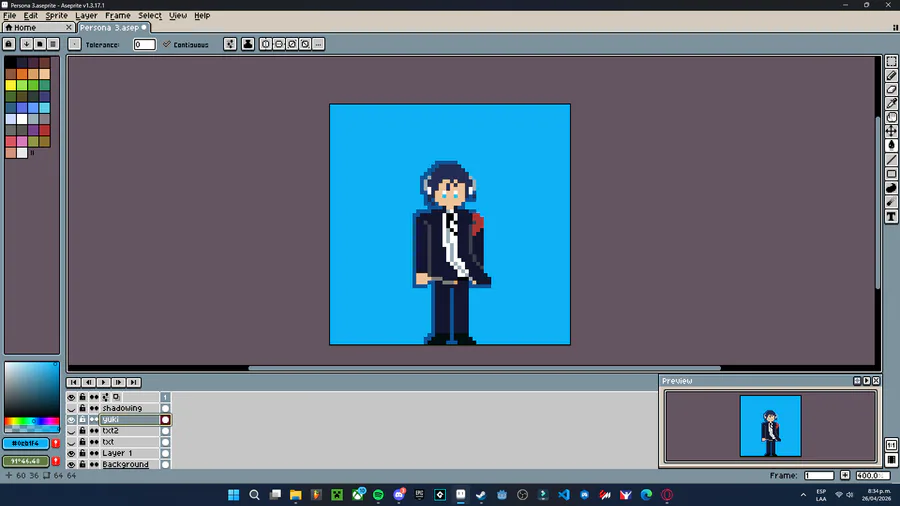Show the txt2 layer

71,431
